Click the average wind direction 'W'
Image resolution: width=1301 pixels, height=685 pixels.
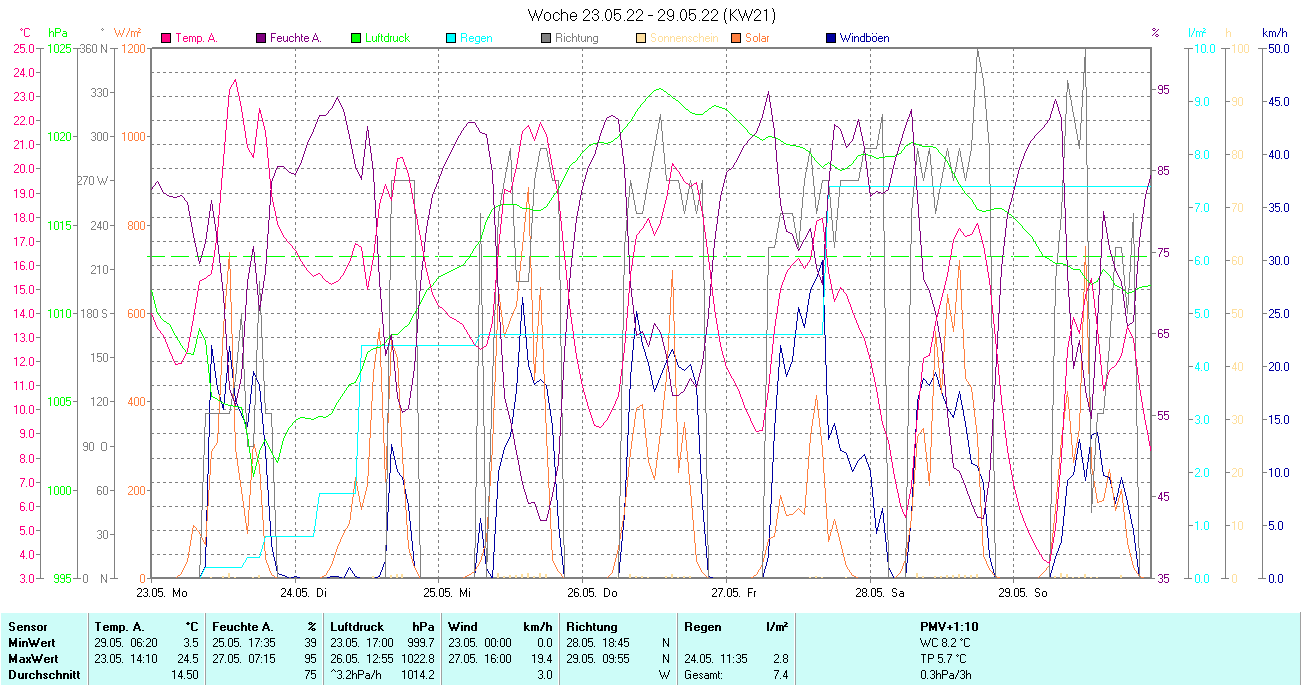coord(664,676)
